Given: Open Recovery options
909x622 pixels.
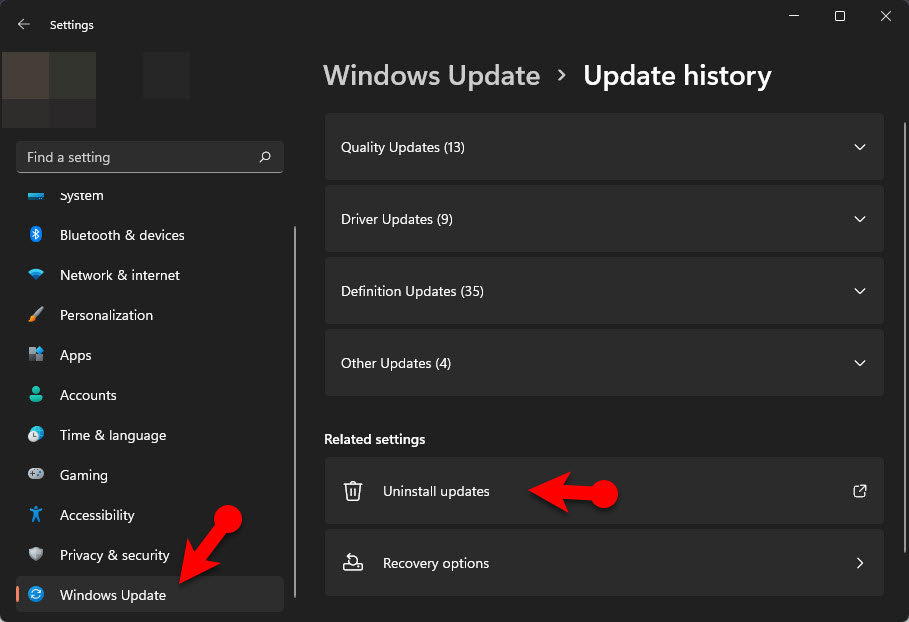Looking at the screenshot, I should tap(604, 563).
